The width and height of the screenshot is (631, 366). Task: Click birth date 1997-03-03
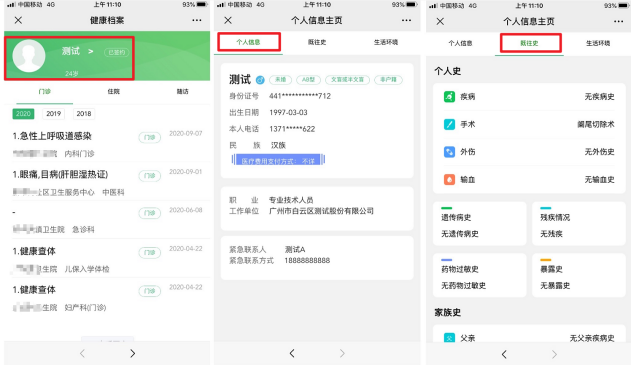[289, 112]
